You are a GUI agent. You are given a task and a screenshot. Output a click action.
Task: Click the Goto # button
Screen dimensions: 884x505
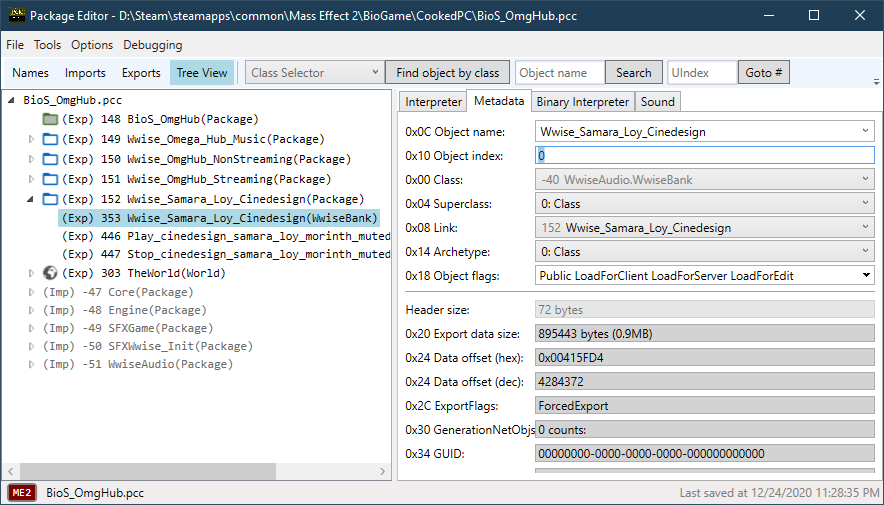tap(764, 73)
